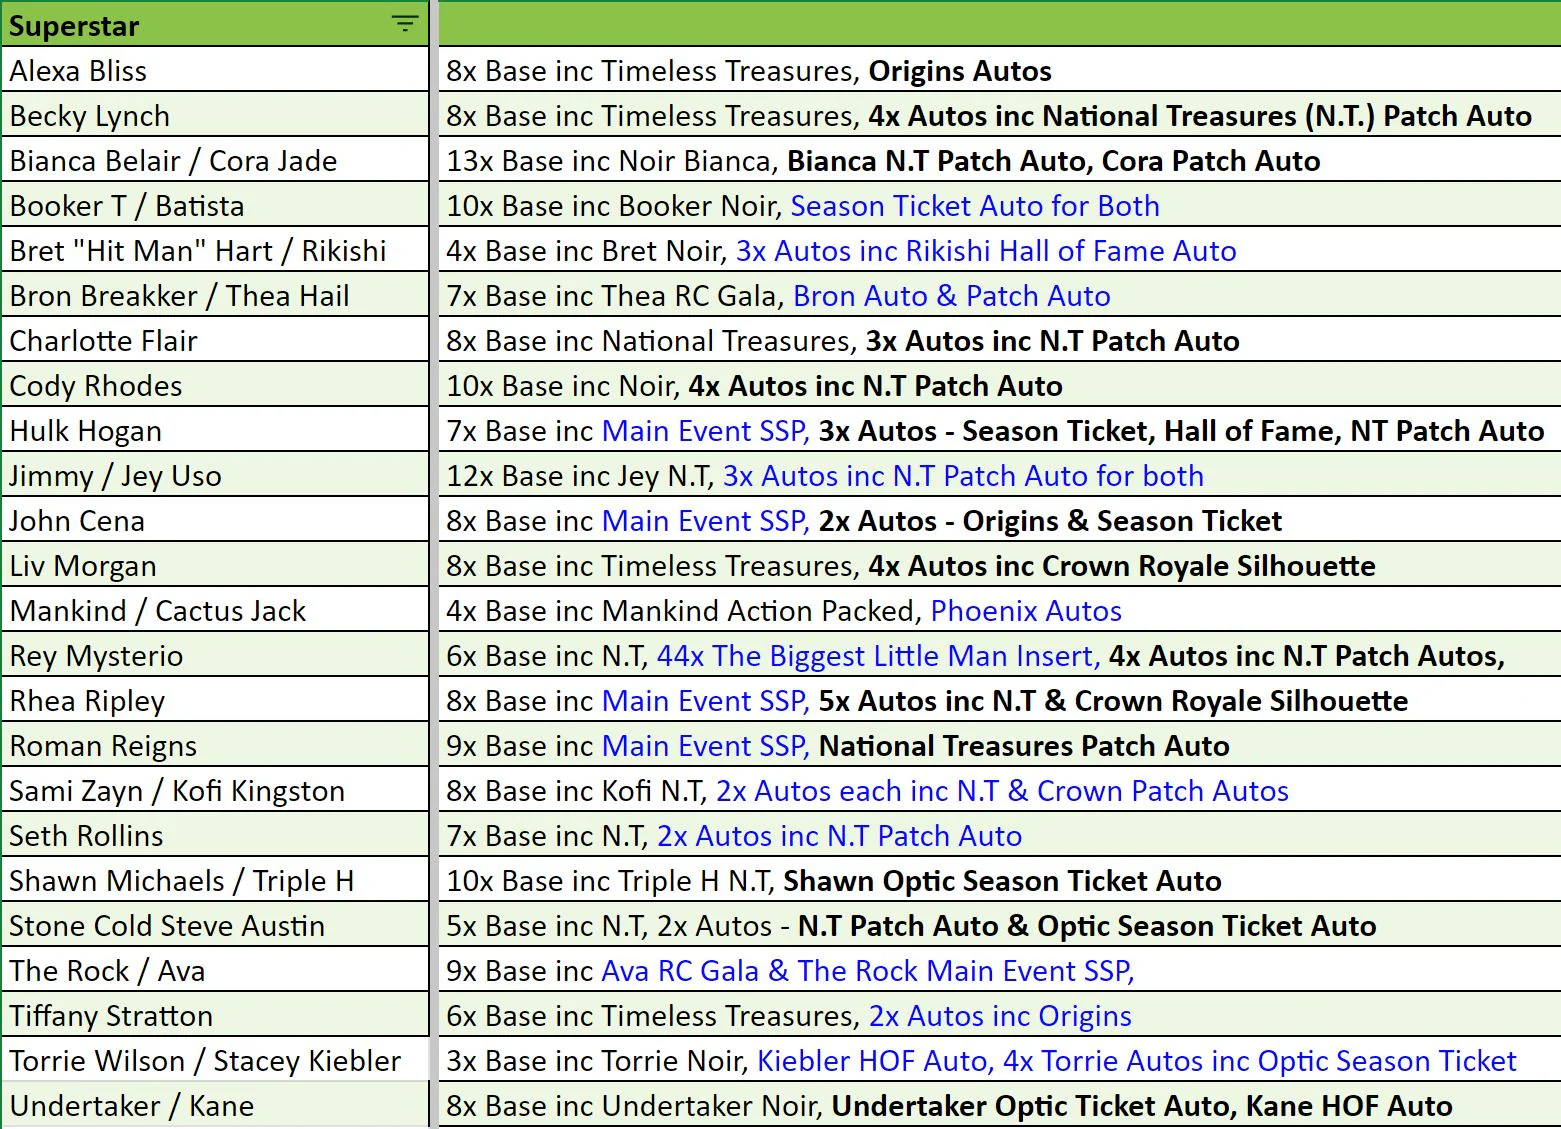Click Cody Rhodes description cell

[1000, 385]
